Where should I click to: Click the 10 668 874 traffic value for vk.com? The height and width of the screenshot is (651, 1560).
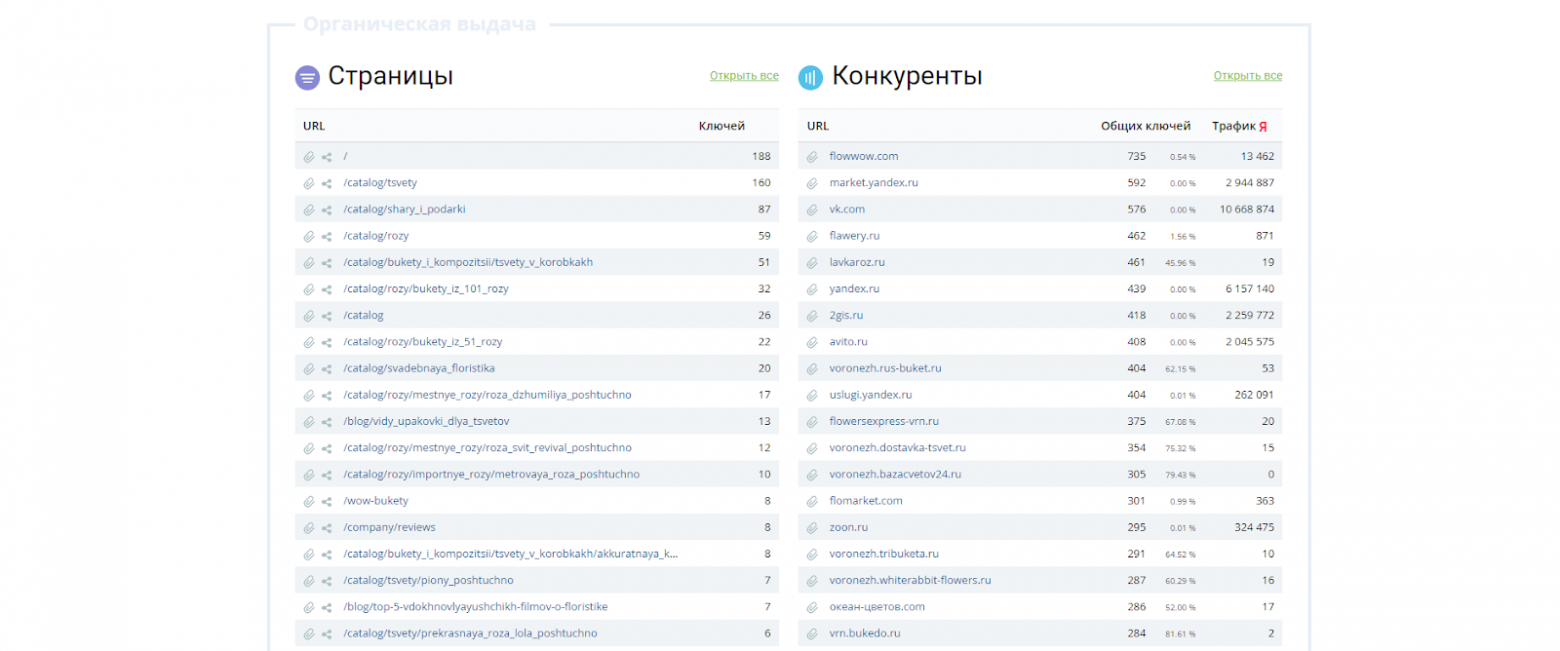pyautogui.click(x=1247, y=210)
